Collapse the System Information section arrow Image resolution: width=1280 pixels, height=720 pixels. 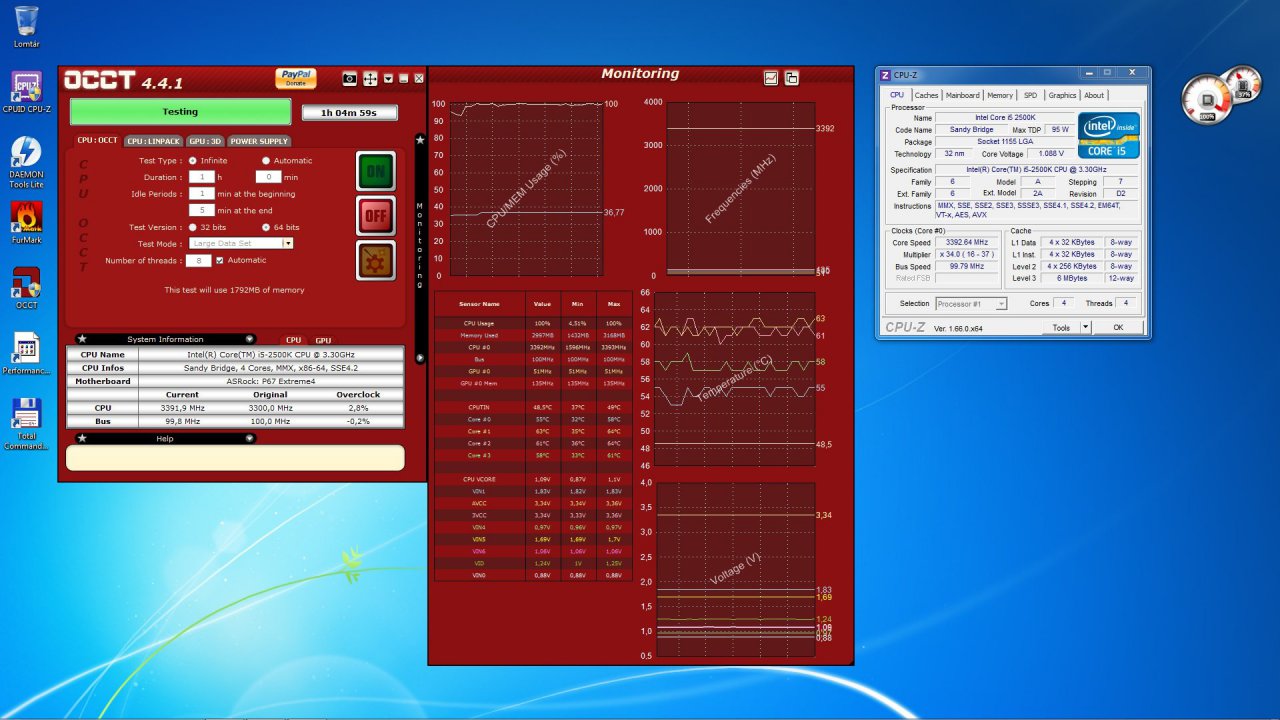click(x=249, y=339)
